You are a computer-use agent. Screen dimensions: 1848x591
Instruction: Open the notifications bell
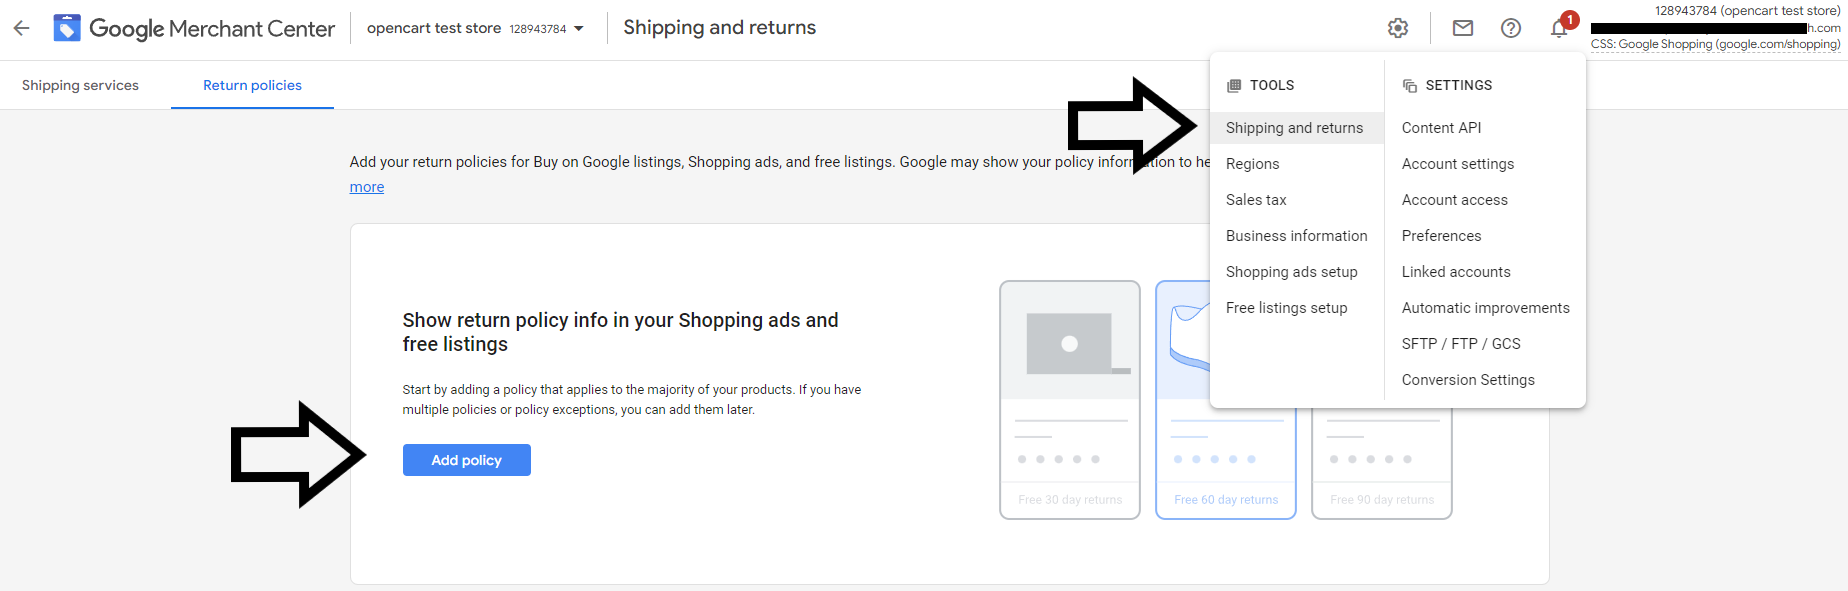click(x=1559, y=28)
